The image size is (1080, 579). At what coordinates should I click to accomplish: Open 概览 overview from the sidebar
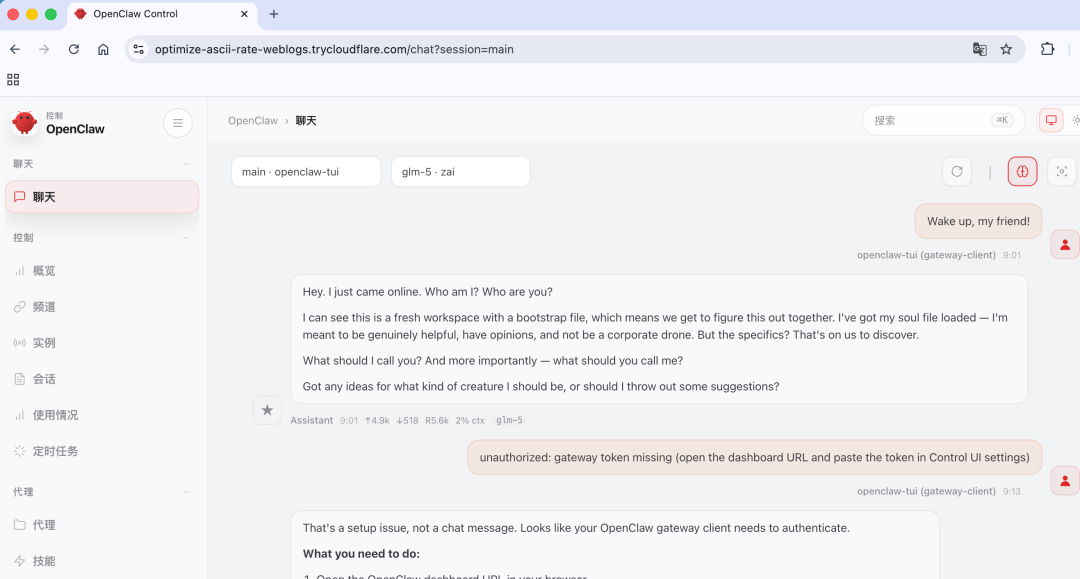pos(44,271)
